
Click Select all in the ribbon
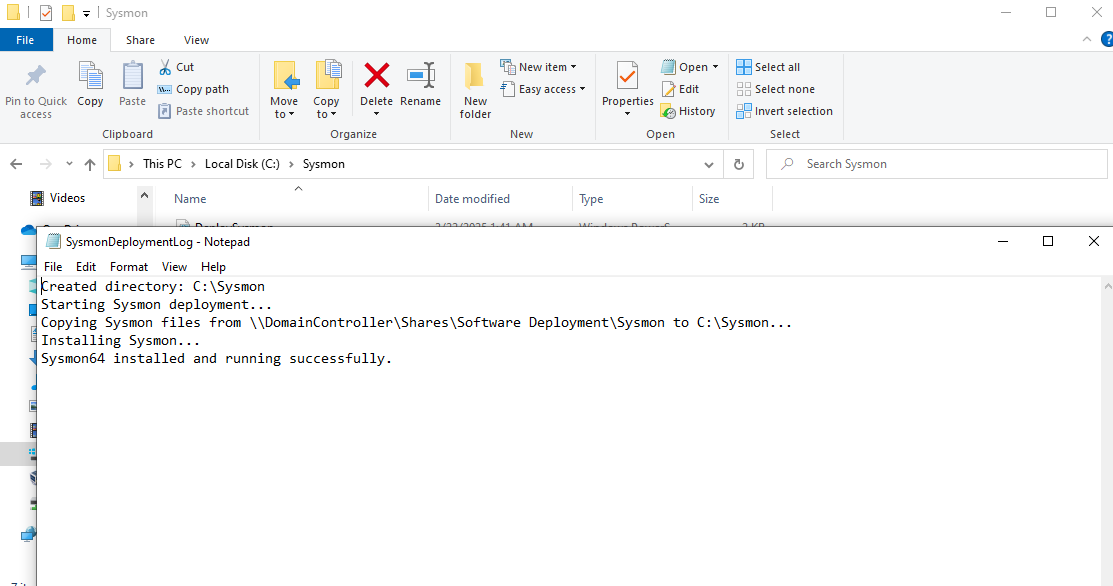(x=768, y=67)
